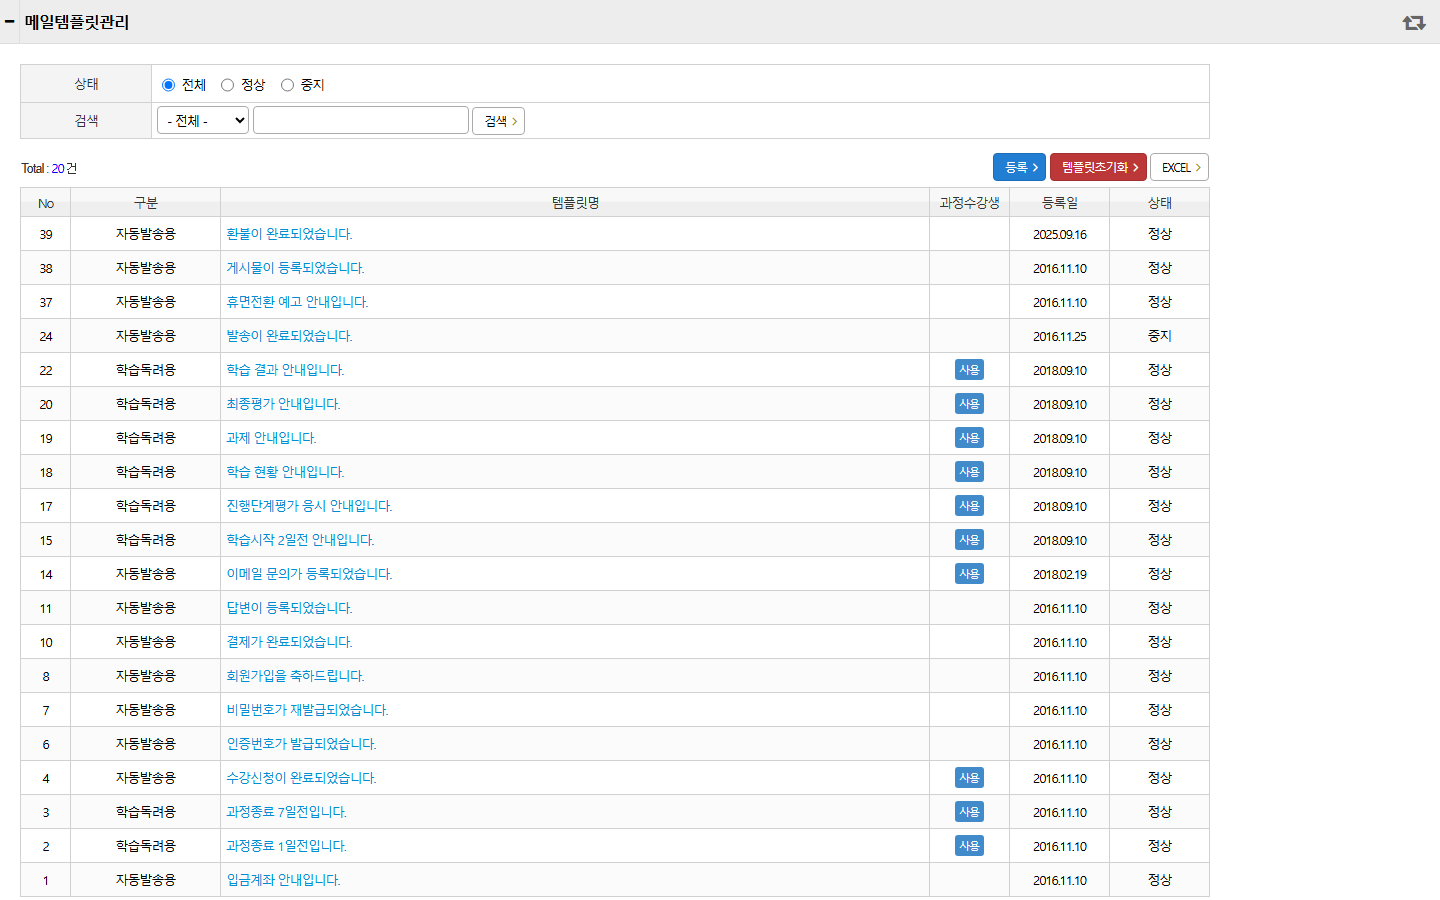
Task: Open template 비밀번호가 재발급되었습니다.
Action: coord(307,710)
